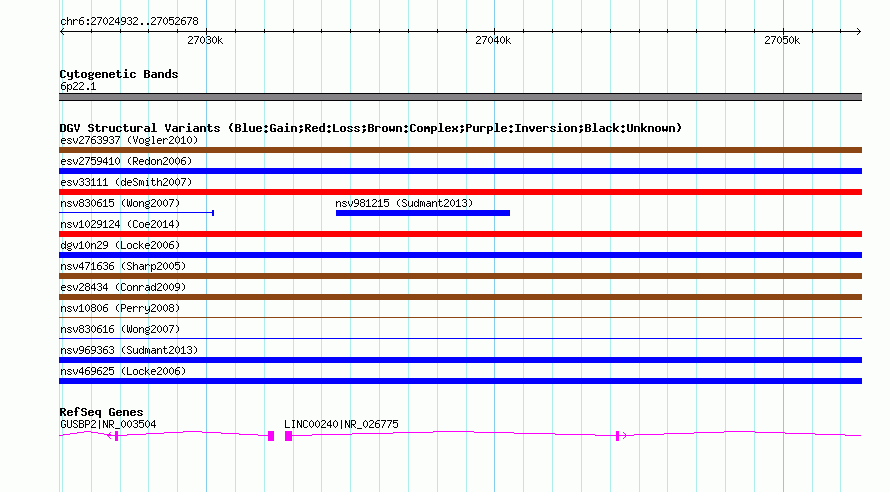Select the brown esv28434 complex bar

[x=460, y=297]
